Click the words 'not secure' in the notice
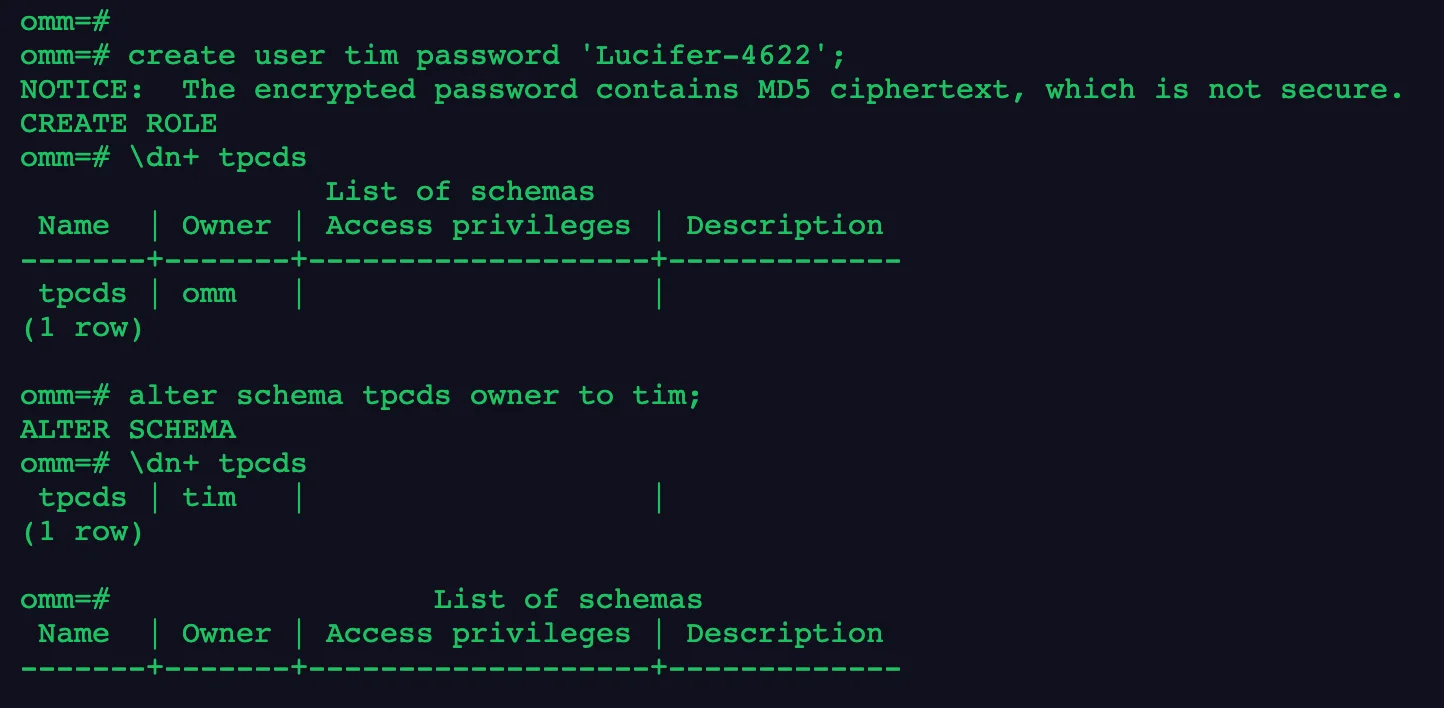This screenshot has height=708, width=1444. pos(1298,89)
